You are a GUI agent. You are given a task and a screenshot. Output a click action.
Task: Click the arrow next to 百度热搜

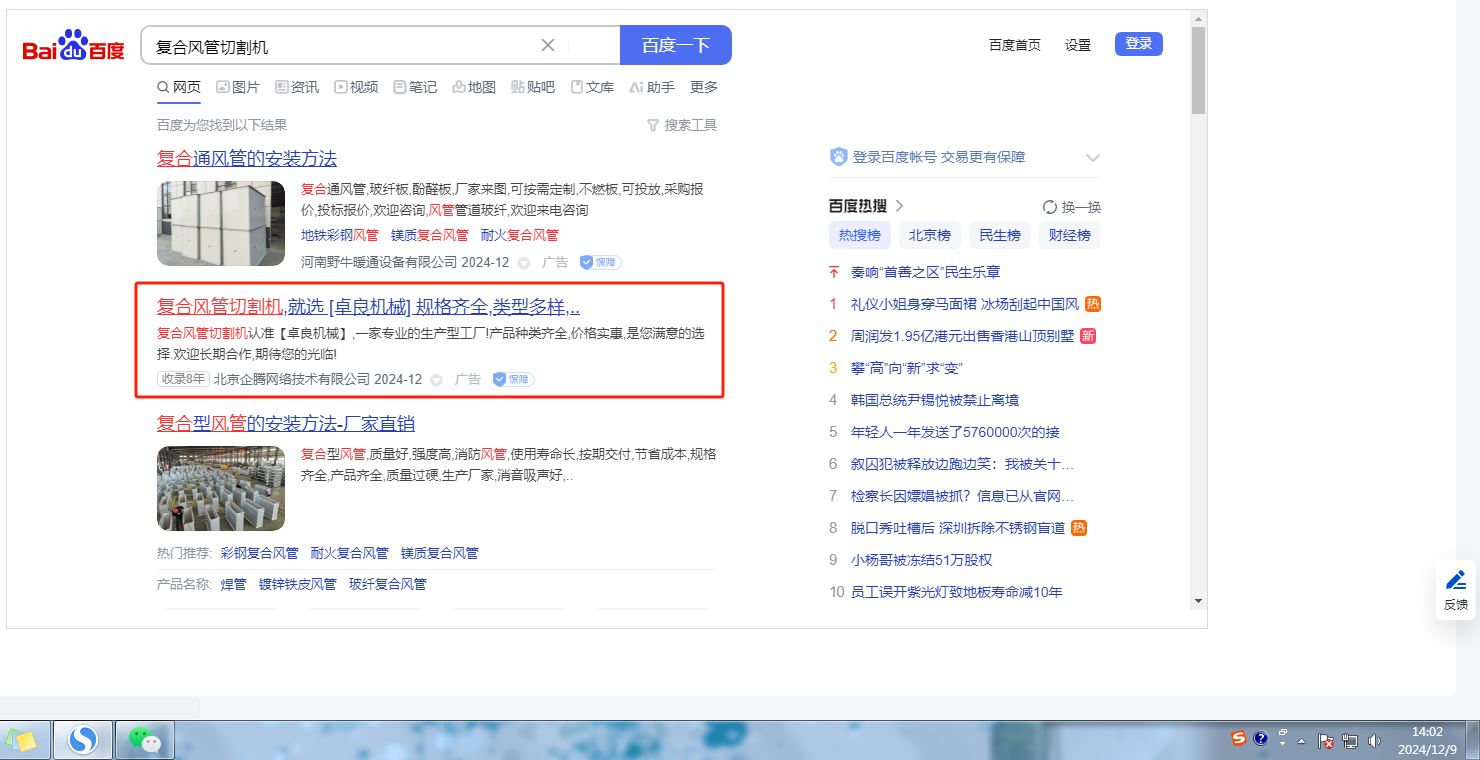click(x=899, y=206)
